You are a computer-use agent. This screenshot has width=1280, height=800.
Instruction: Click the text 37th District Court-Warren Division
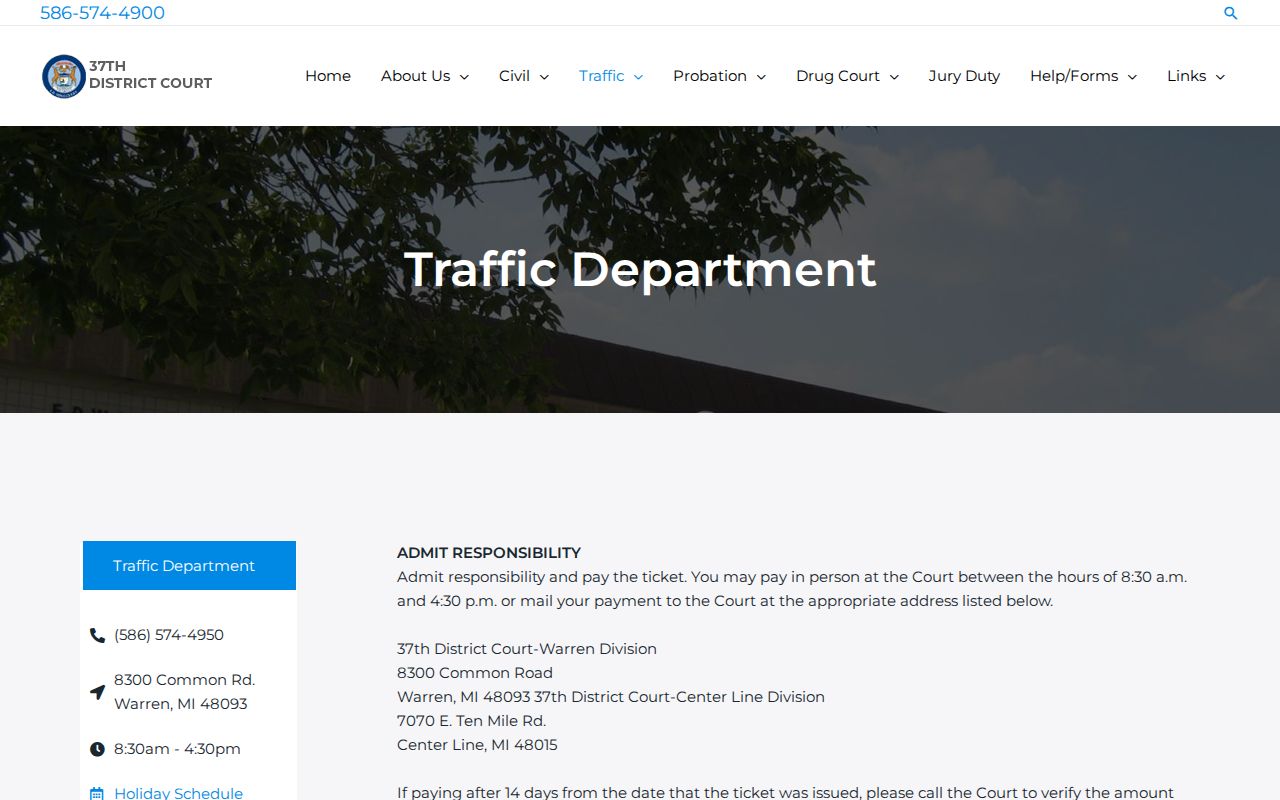coord(527,649)
